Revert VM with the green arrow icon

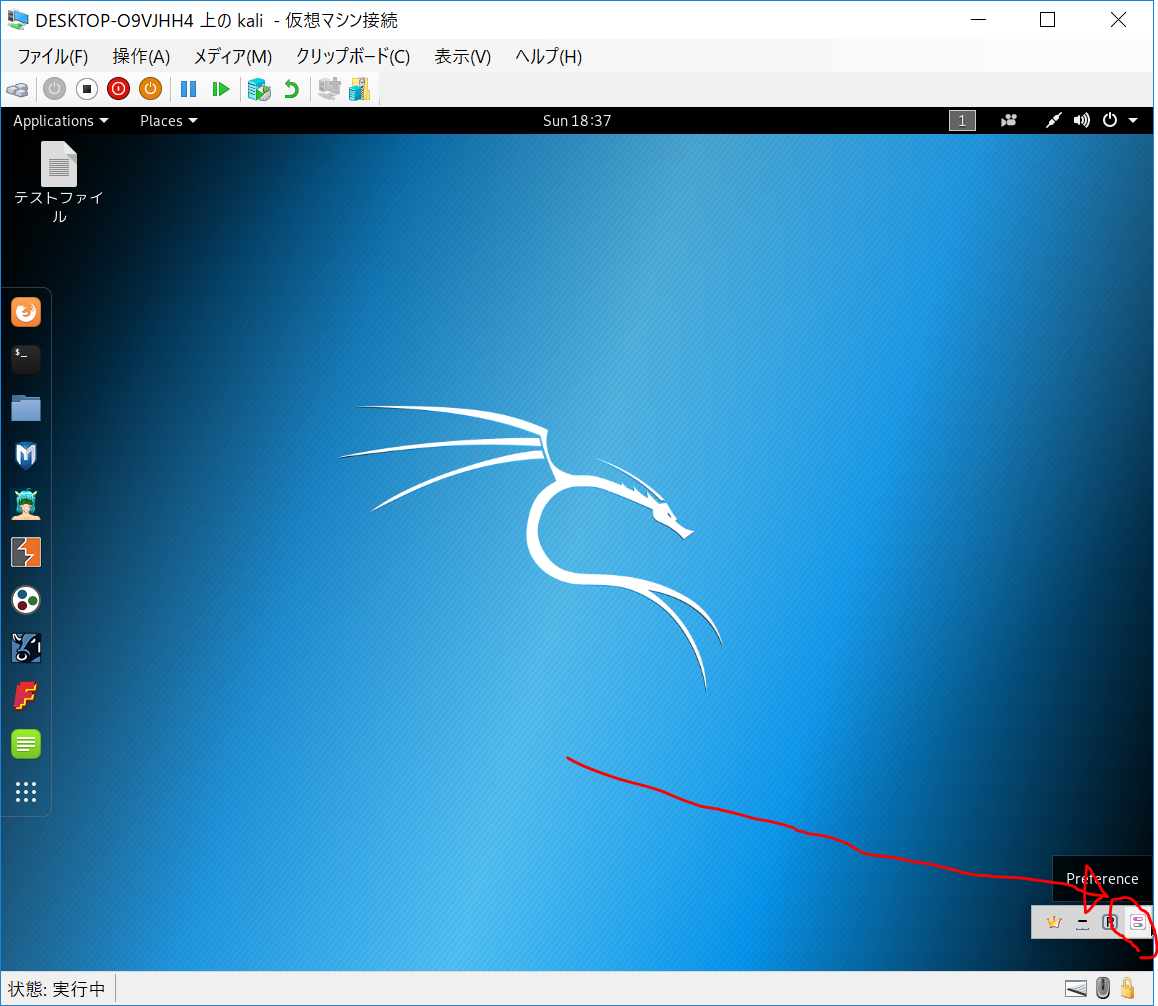tap(291, 89)
